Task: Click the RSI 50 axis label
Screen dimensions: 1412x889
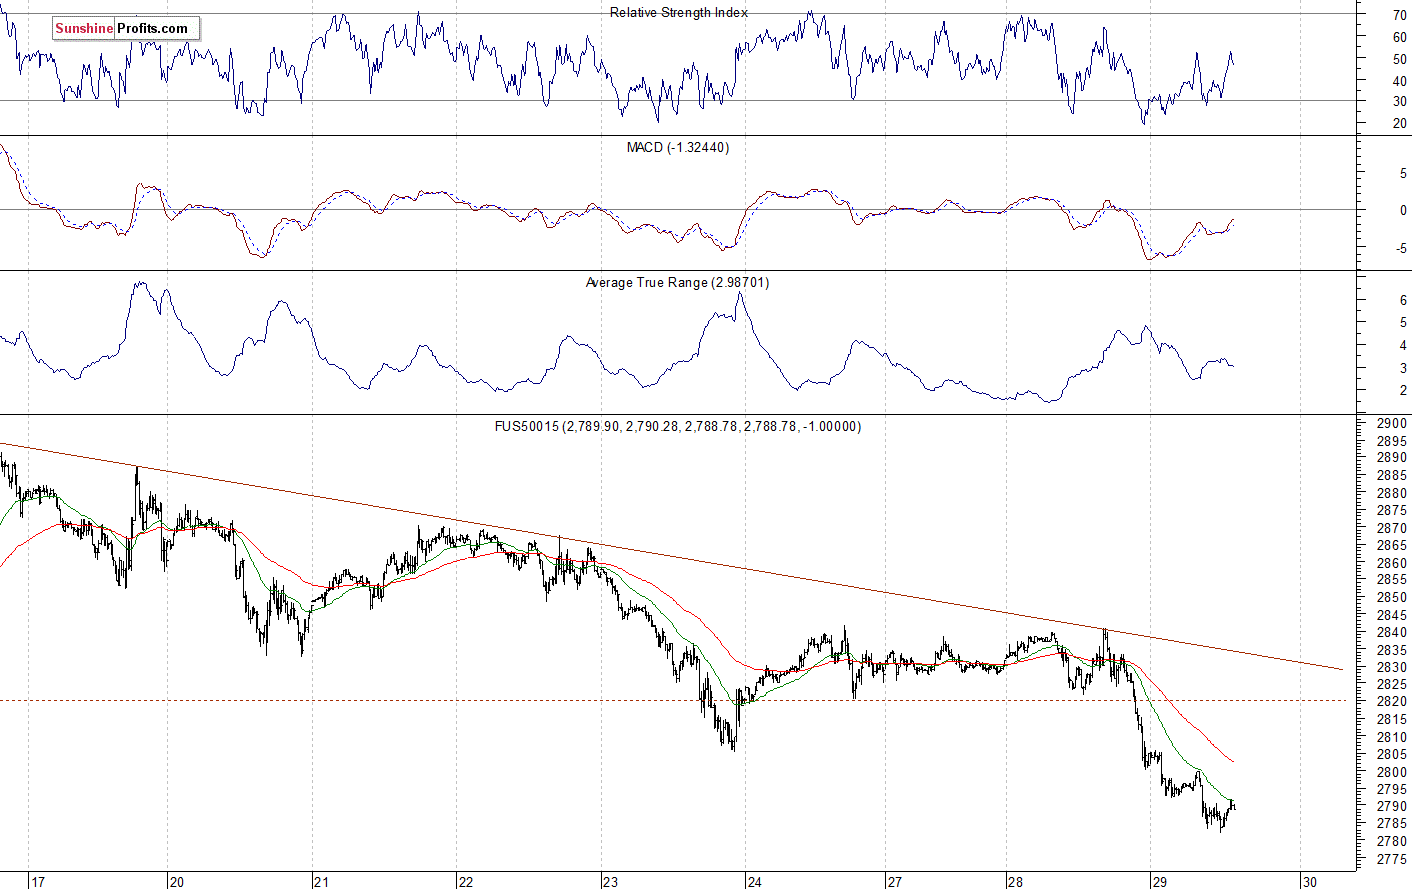Action: [x=1399, y=59]
